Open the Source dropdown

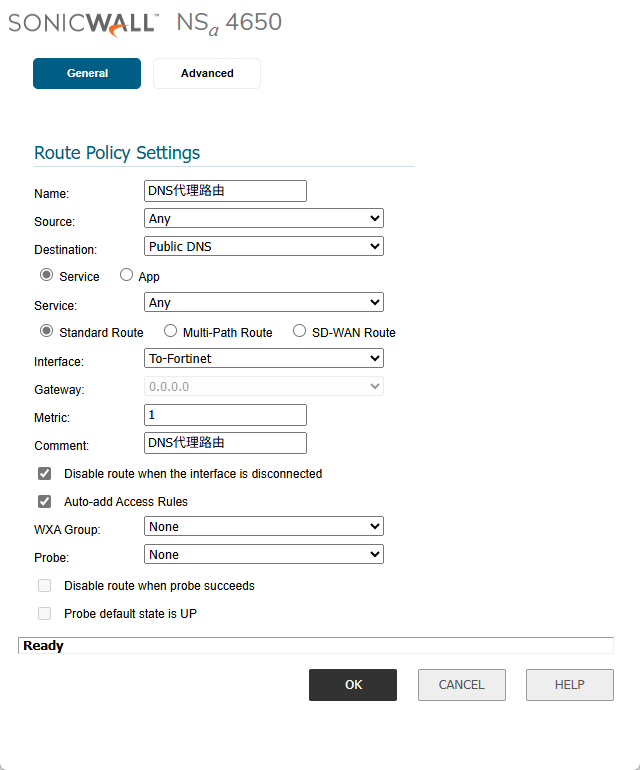(264, 218)
